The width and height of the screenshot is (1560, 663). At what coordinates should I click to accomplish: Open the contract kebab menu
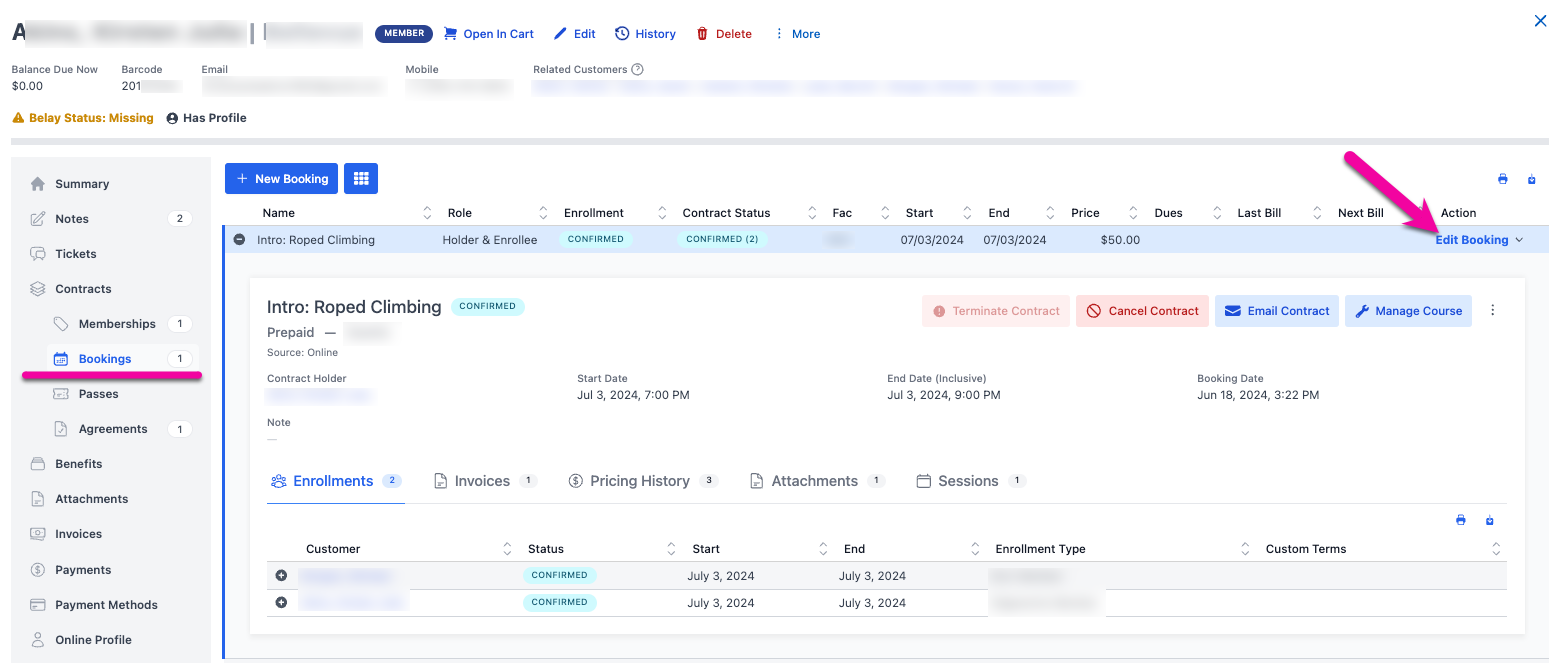click(x=1493, y=311)
